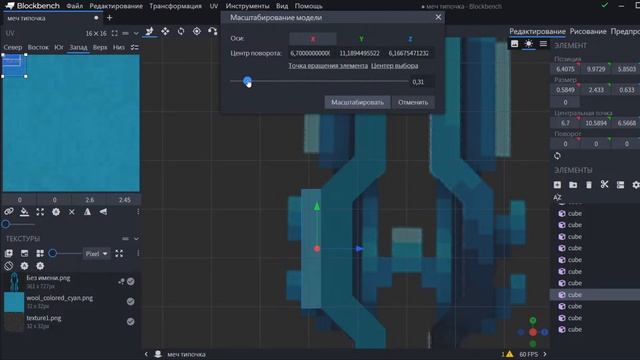640x360 pixels.
Task: Switch to the Рисование mode tab
Action: (x=588, y=31)
